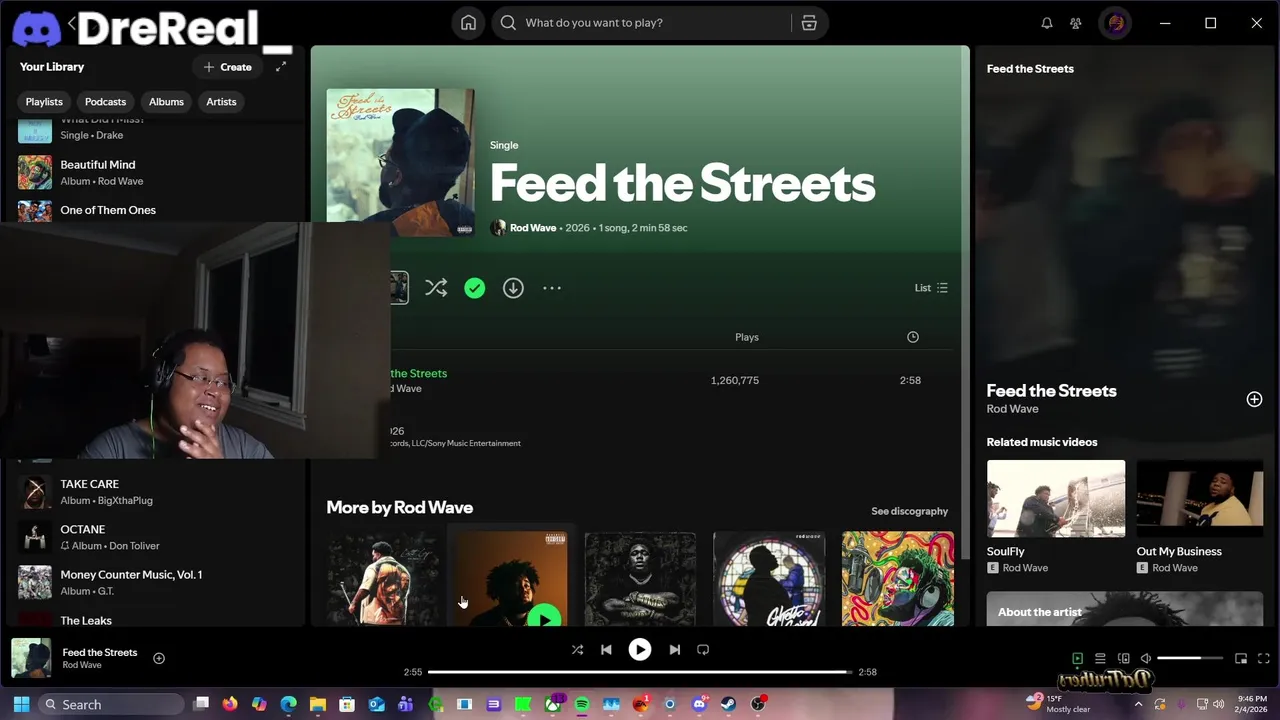Open the weather widget showing 15°F
Image resolution: width=1280 pixels, height=720 pixels.
click(1058, 704)
